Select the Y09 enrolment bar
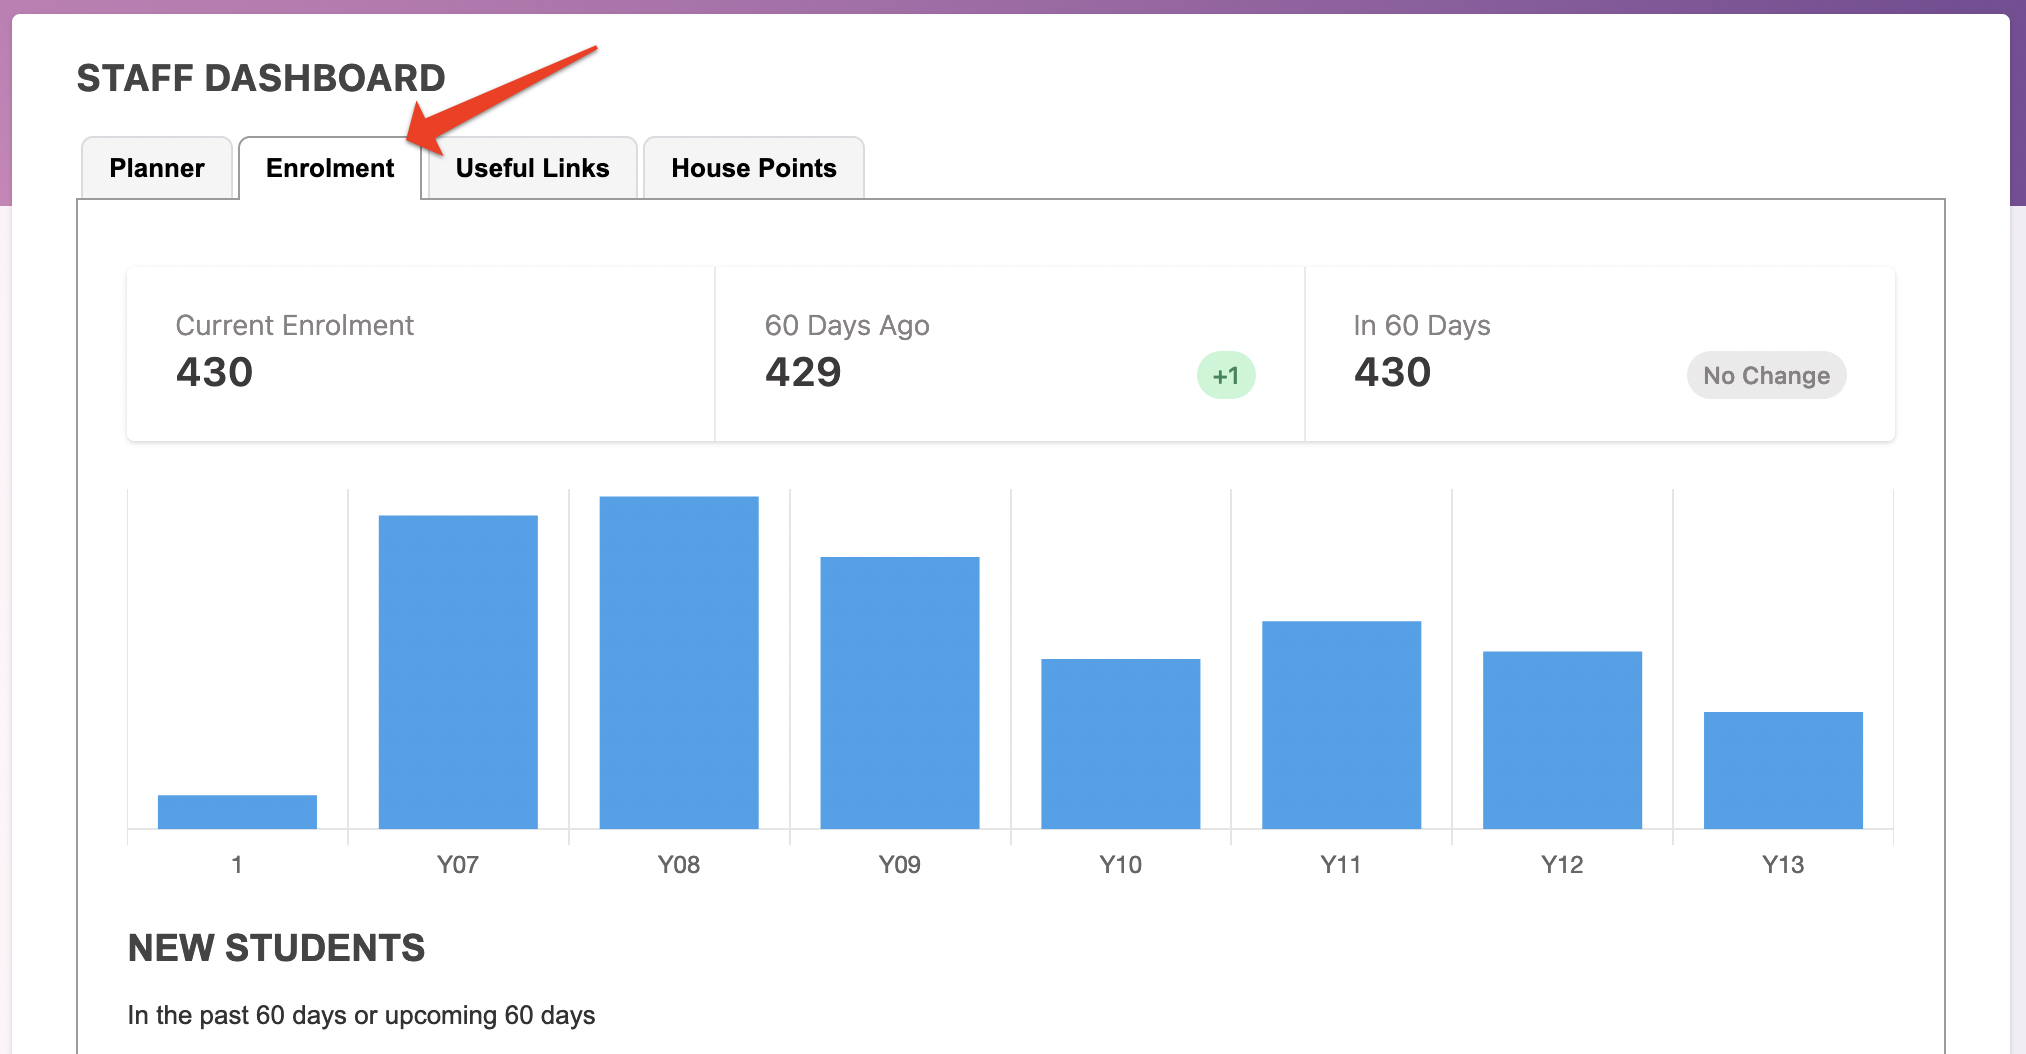Viewport: 2026px width, 1054px height. 900,692
